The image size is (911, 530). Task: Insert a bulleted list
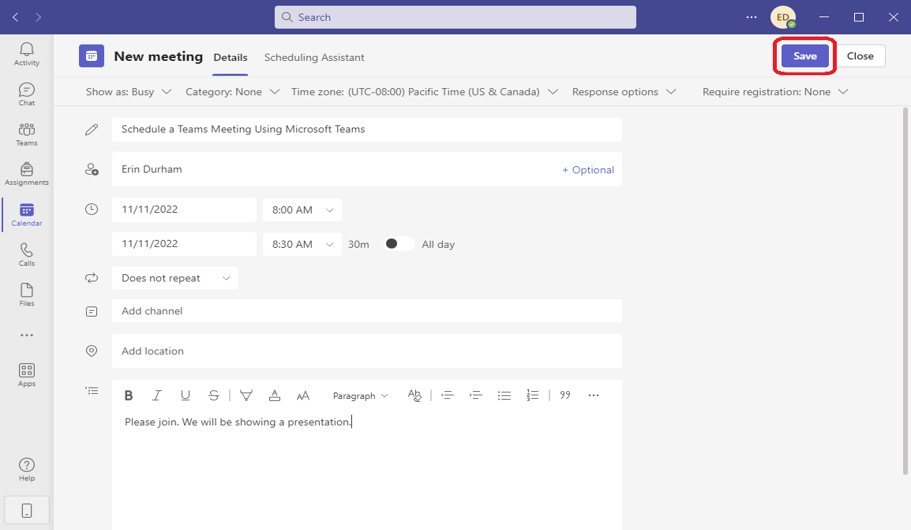point(504,396)
